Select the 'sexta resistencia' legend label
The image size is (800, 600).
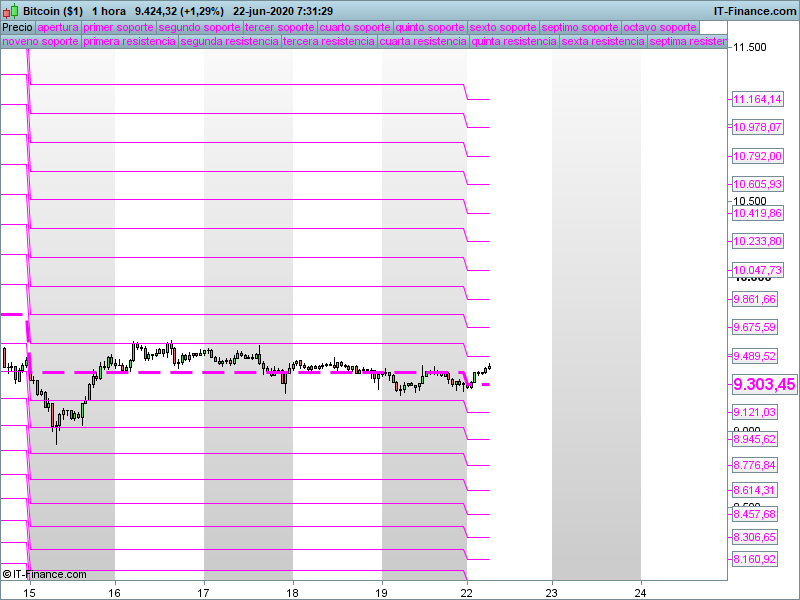(x=602, y=42)
